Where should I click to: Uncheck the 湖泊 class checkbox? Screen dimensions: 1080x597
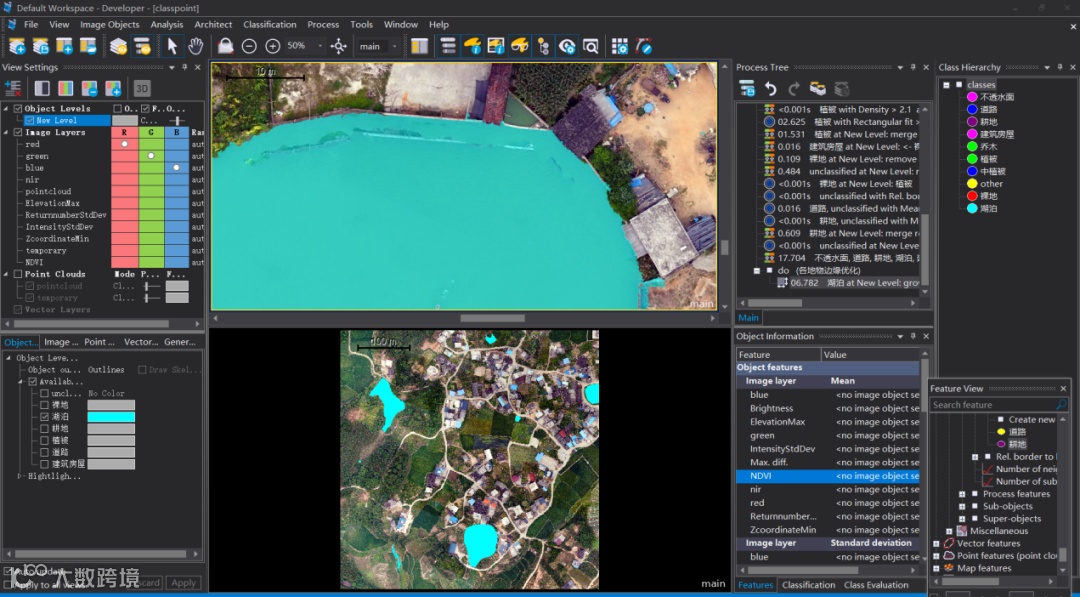44,417
